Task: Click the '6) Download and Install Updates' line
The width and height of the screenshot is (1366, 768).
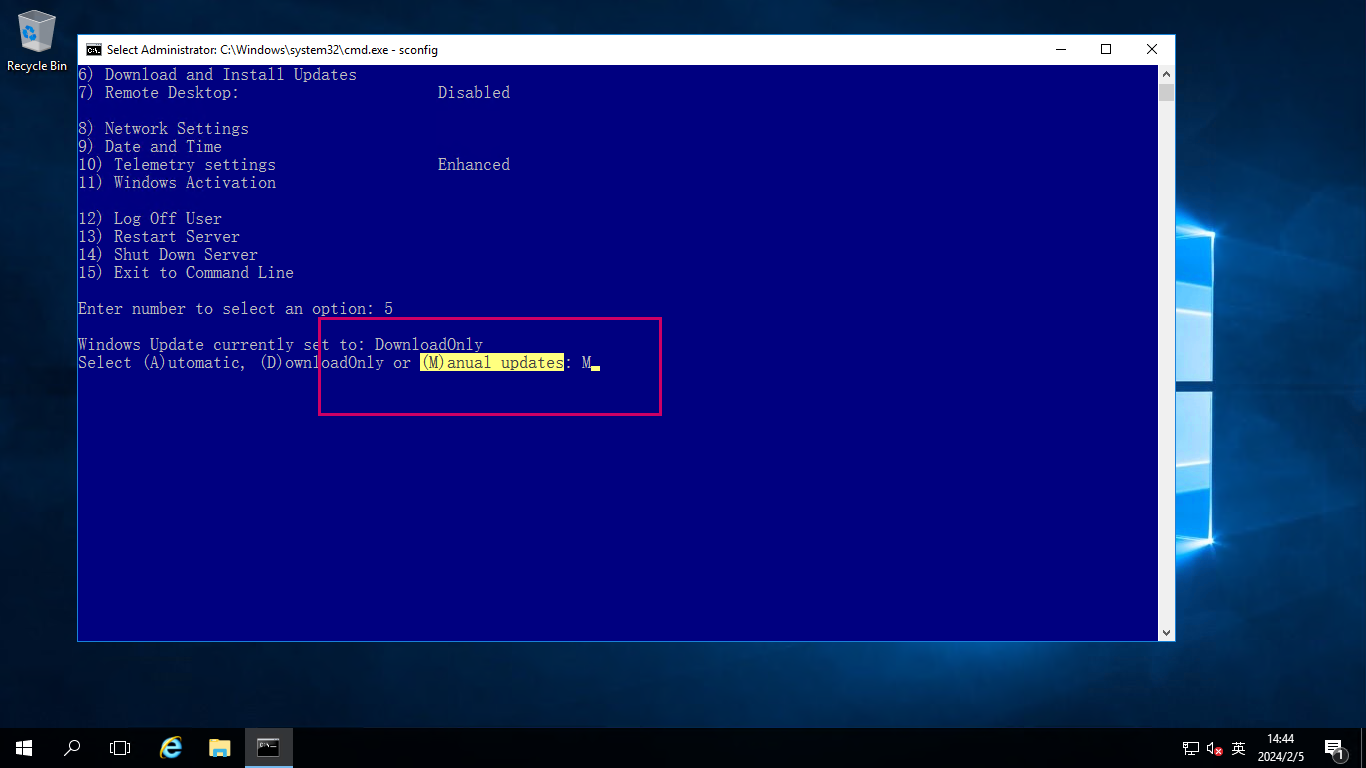Action: [x=217, y=75]
